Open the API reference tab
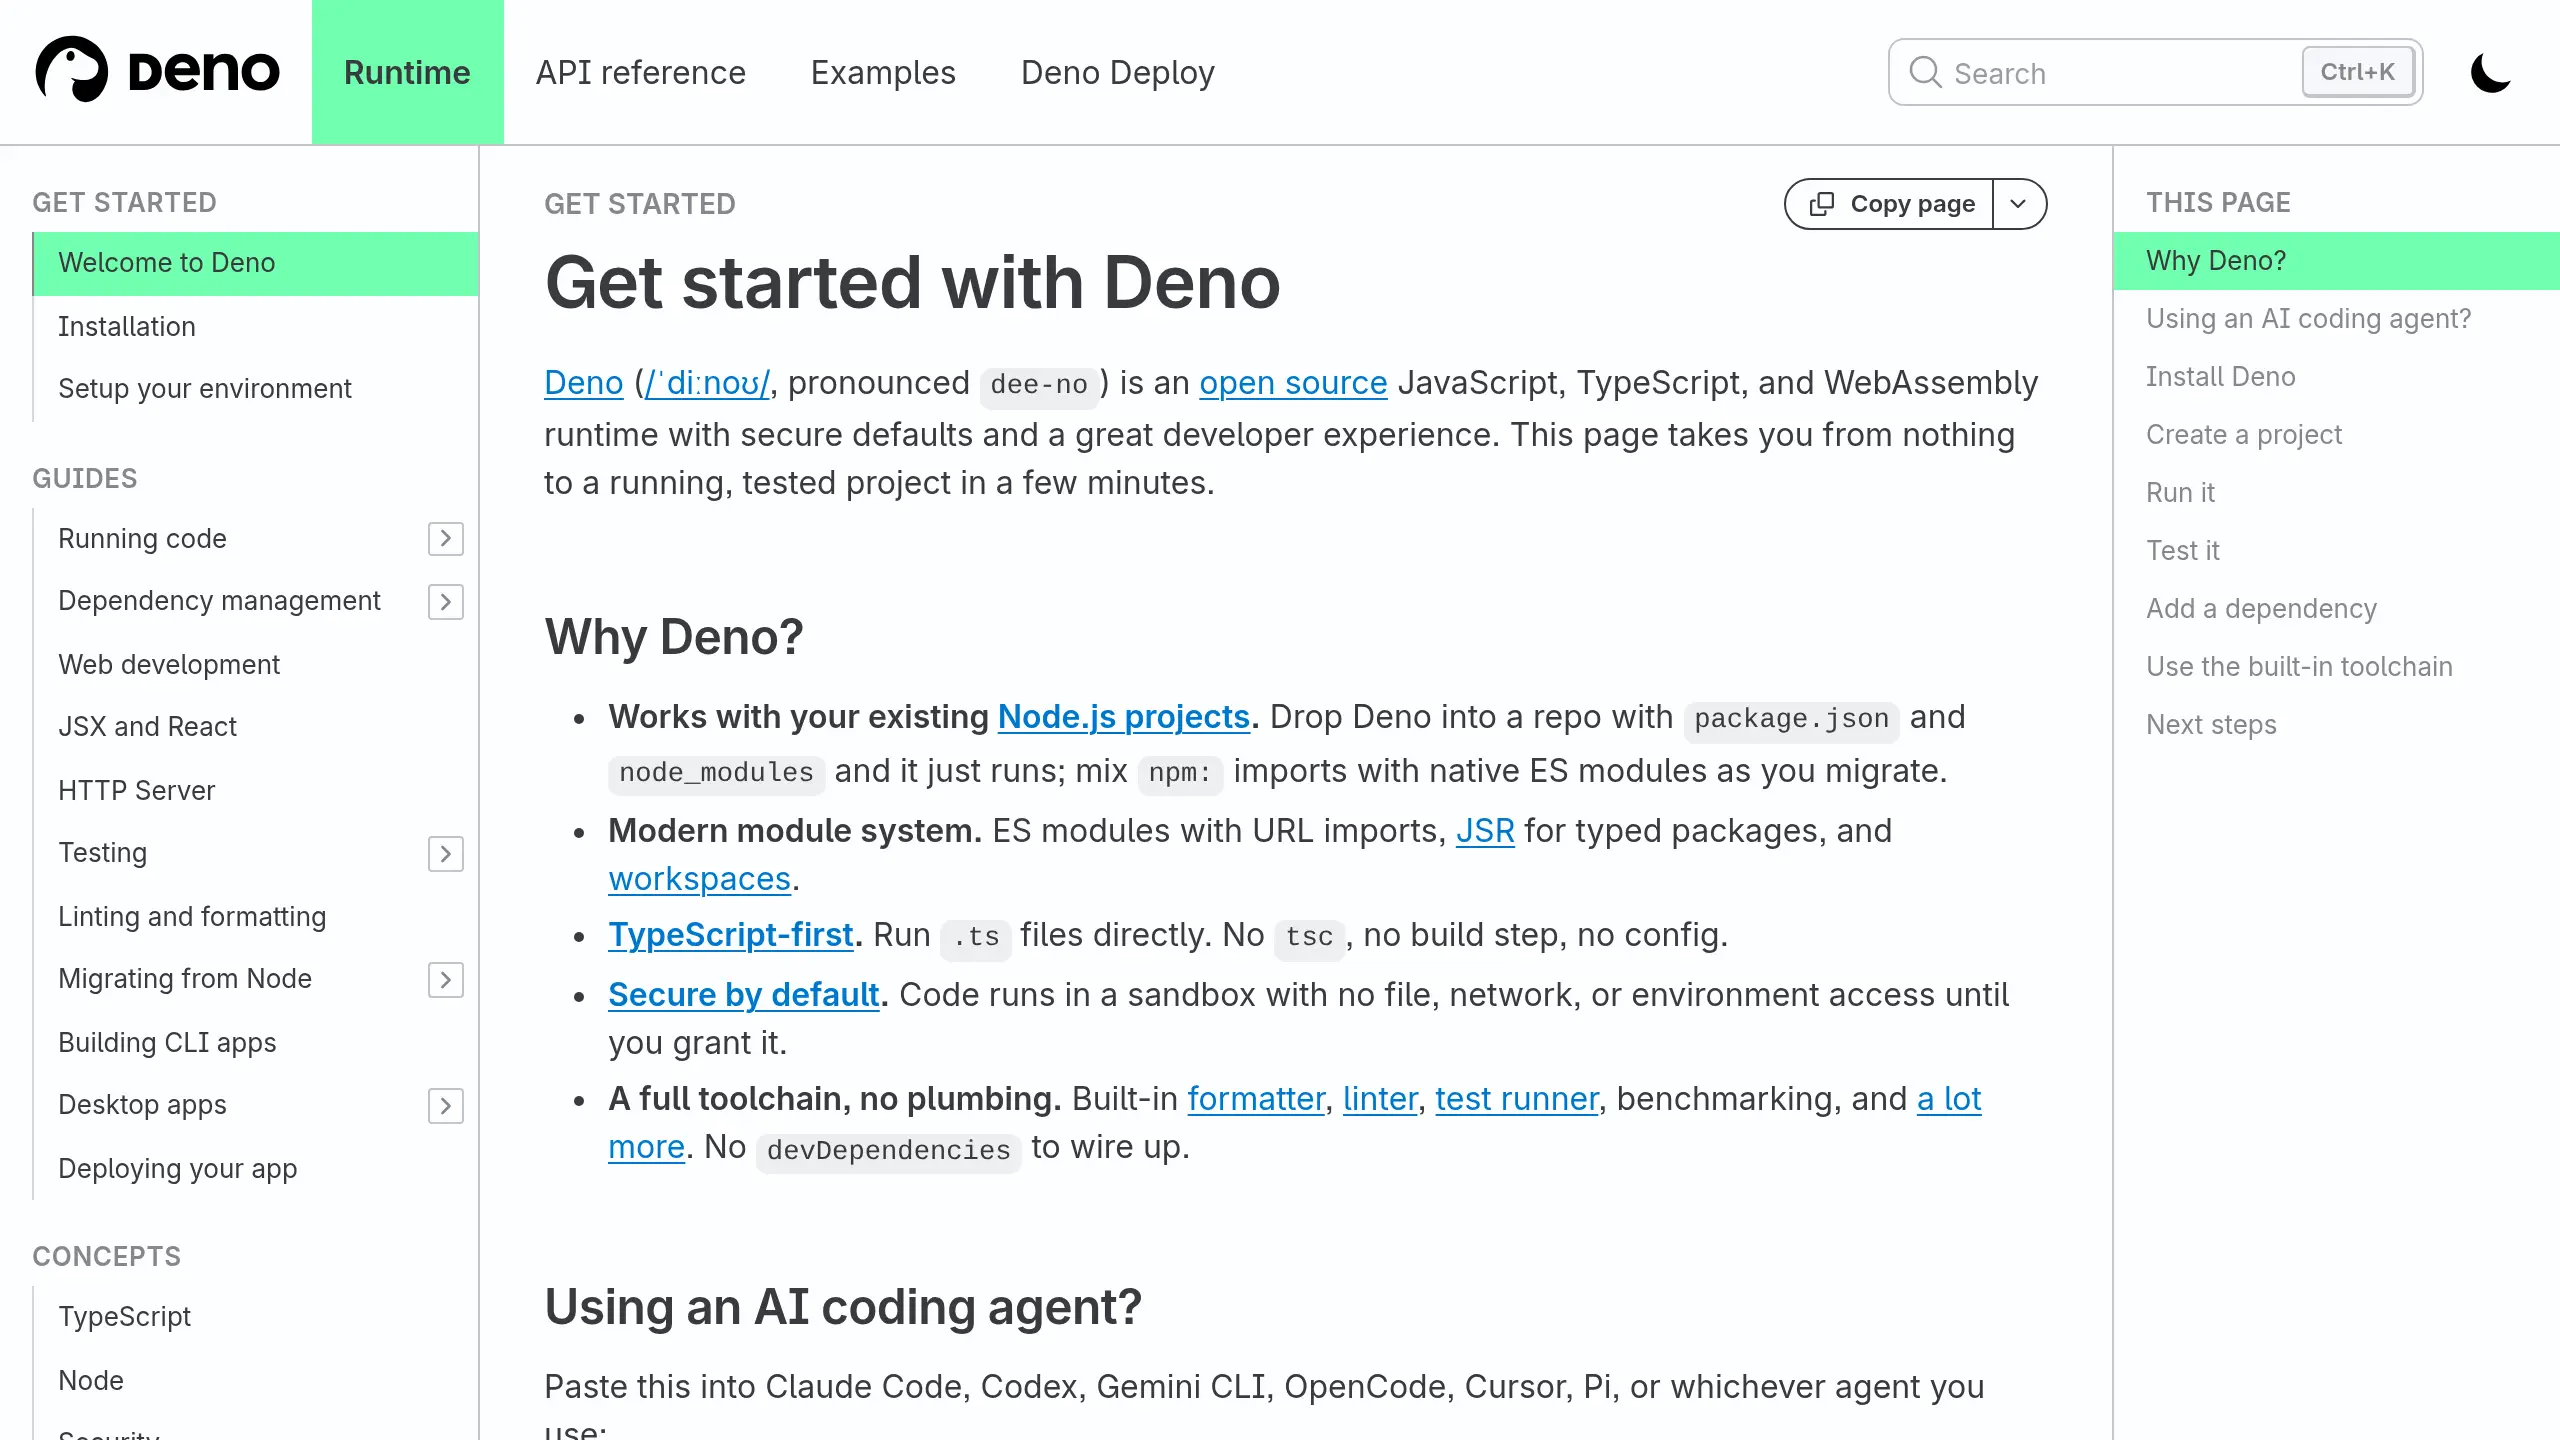 640,72
